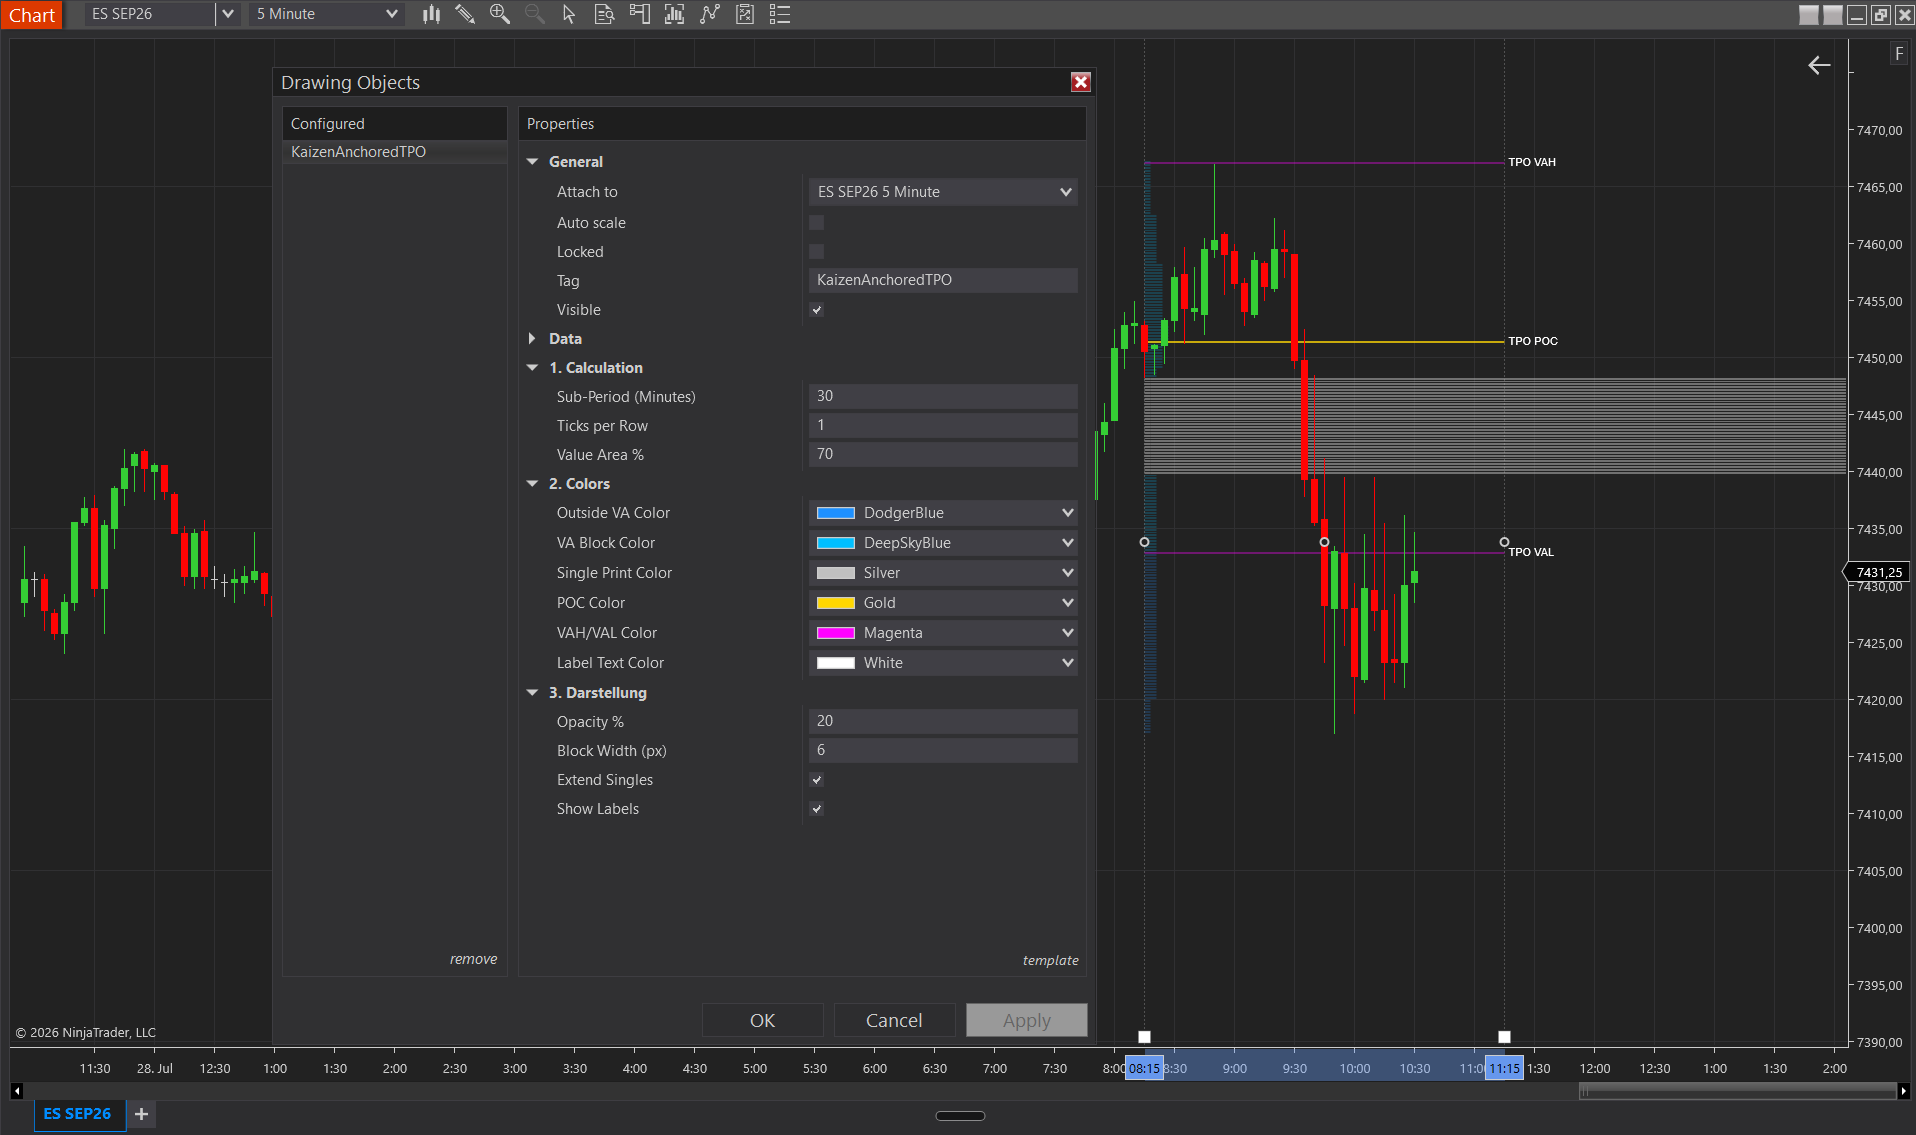Click the template link
1916x1135 pixels.
point(1050,960)
